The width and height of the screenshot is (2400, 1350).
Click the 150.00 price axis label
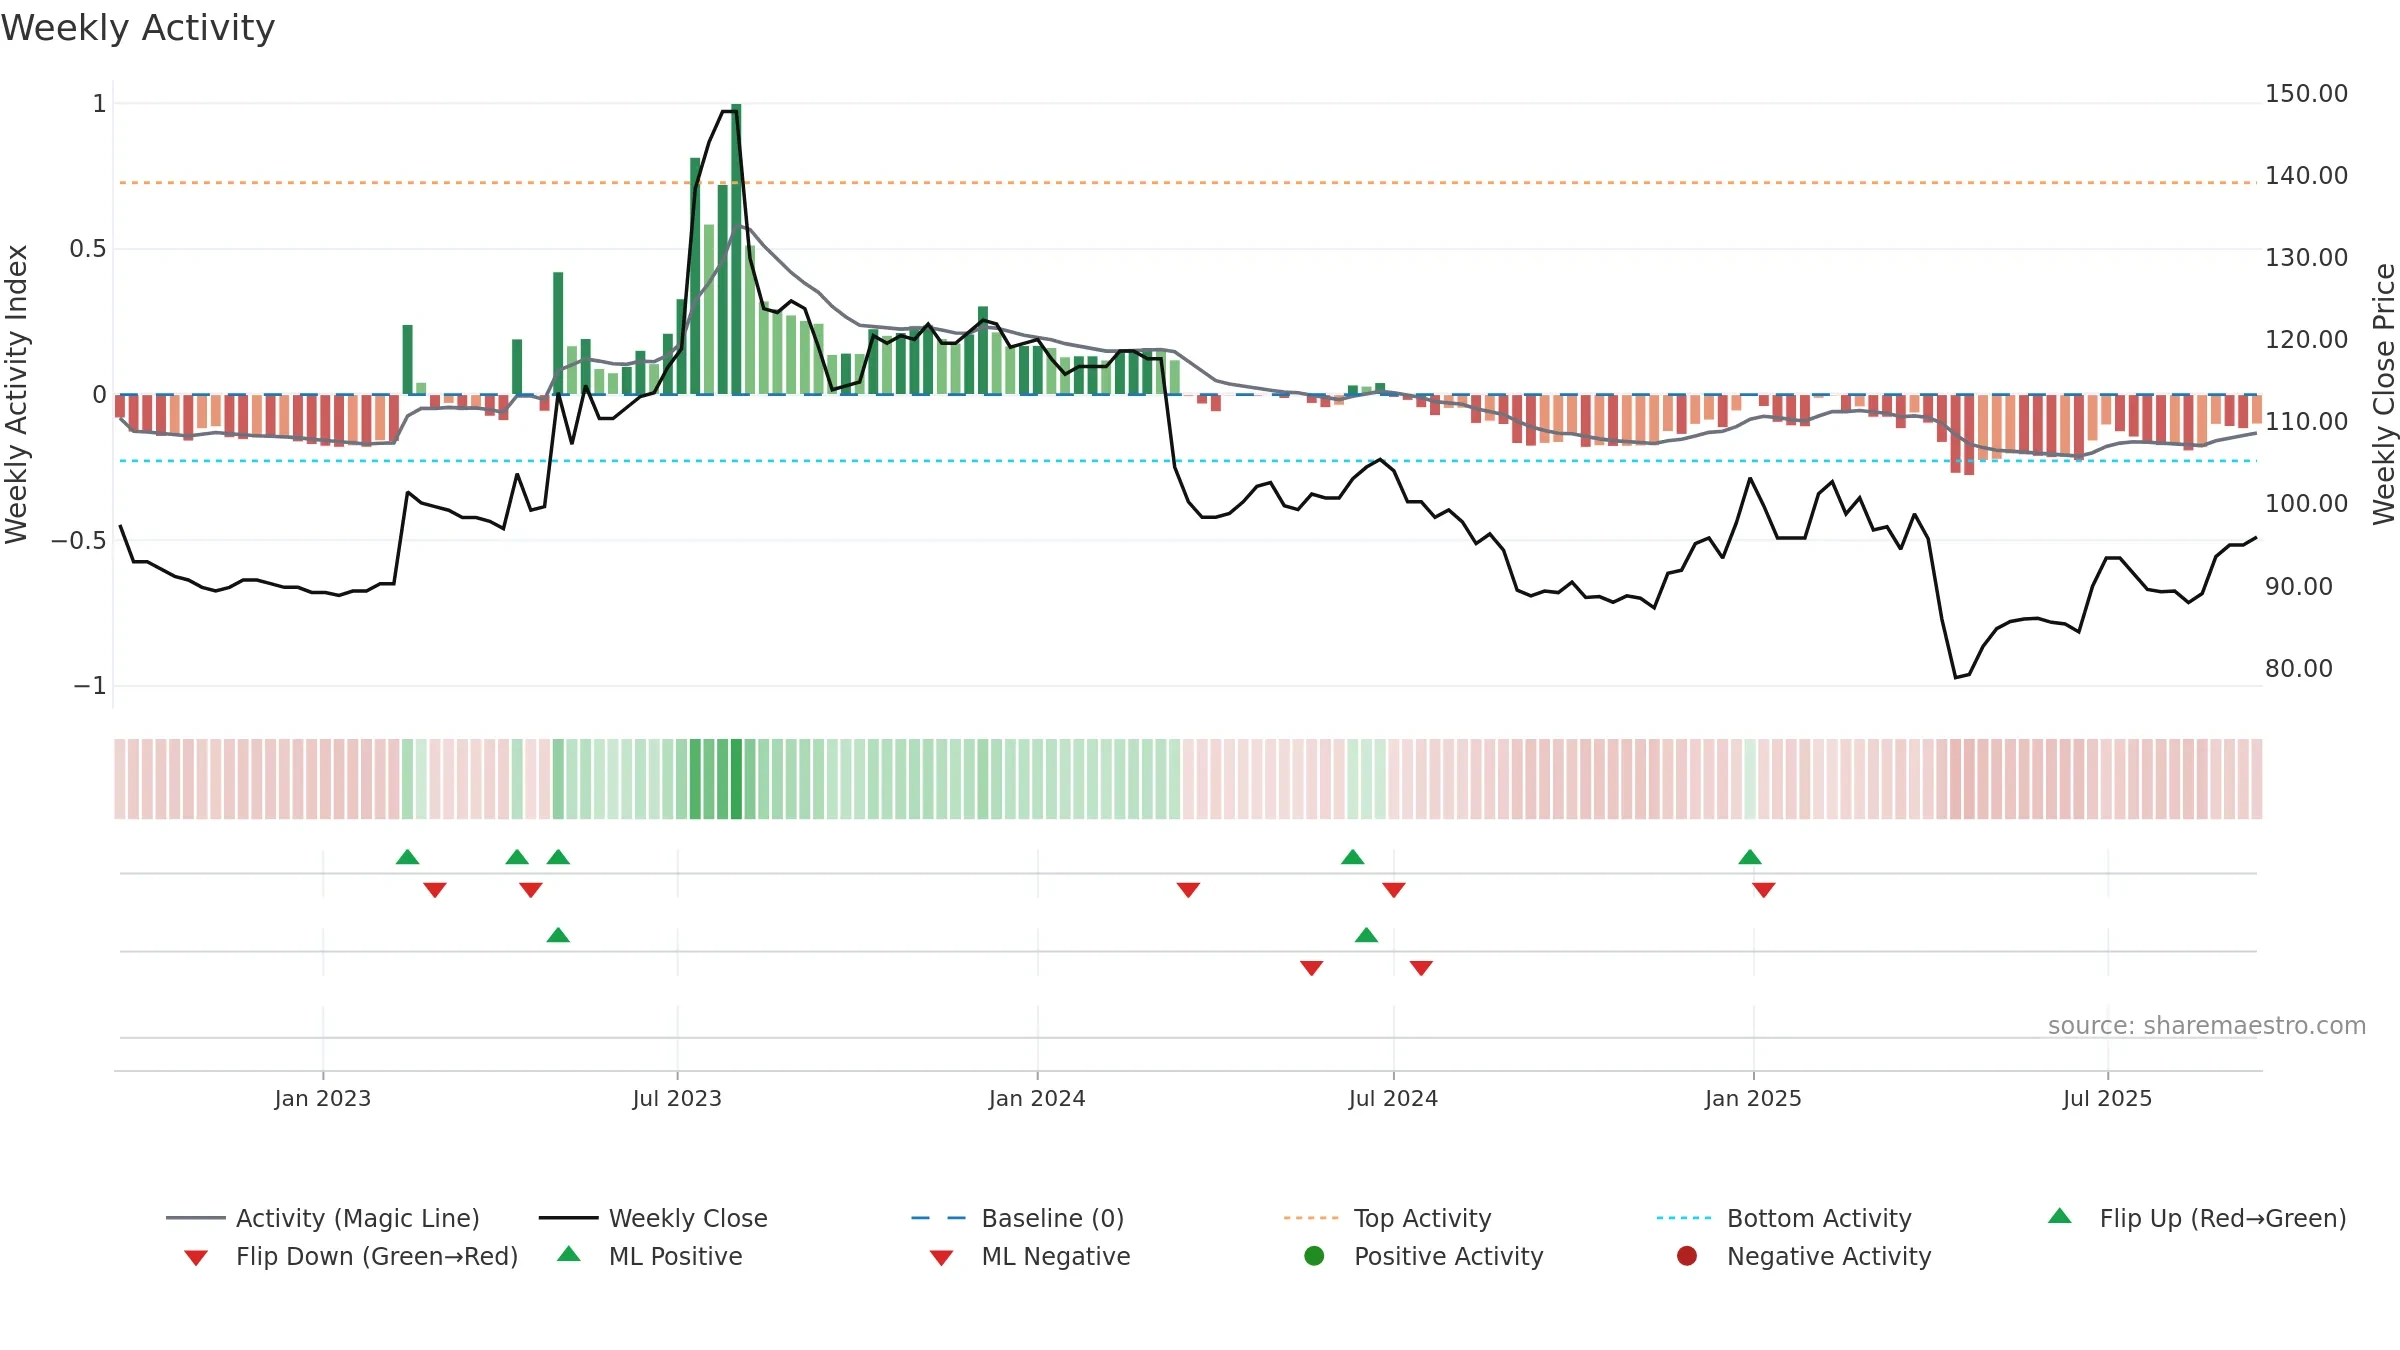point(2306,94)
